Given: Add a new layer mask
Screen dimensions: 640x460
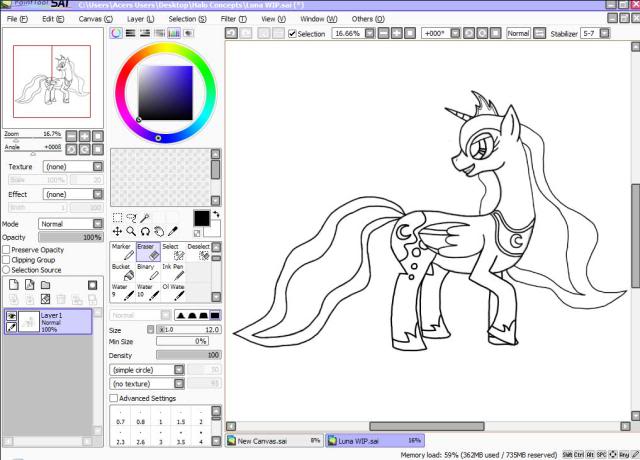Looking at the screenshot, I should click(x=93, y=285).
